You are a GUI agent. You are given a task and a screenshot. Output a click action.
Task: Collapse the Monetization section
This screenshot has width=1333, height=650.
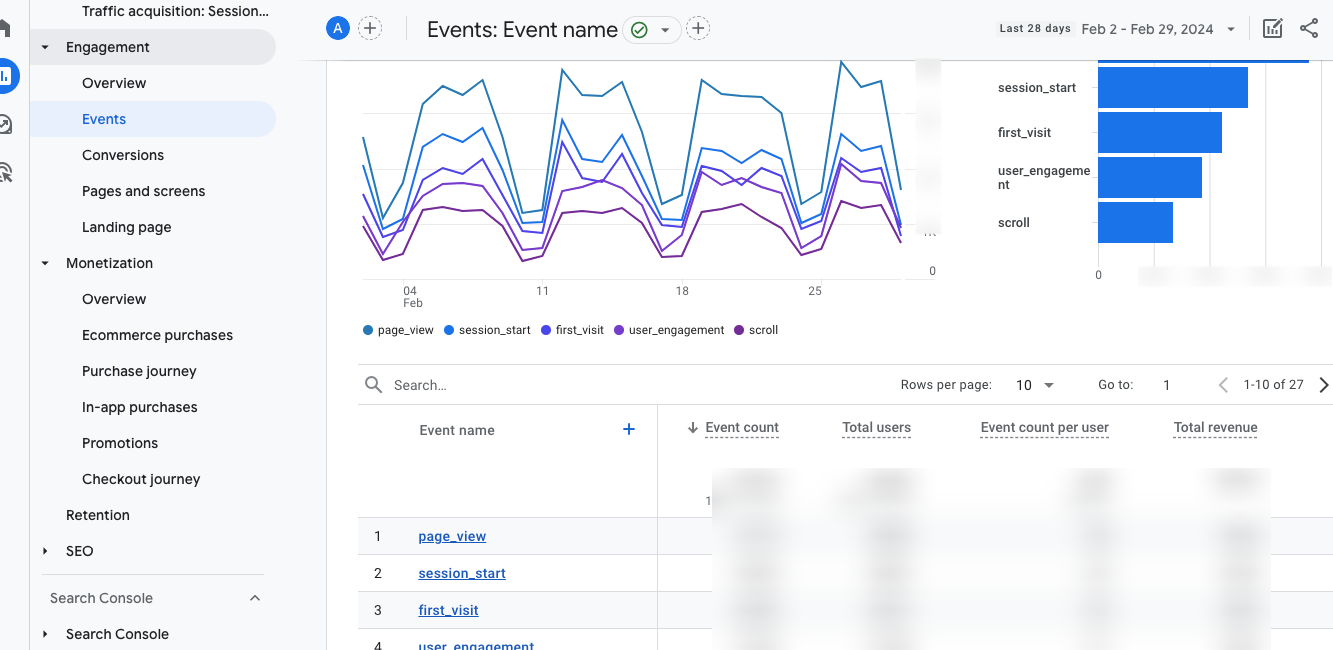[45, 263]
